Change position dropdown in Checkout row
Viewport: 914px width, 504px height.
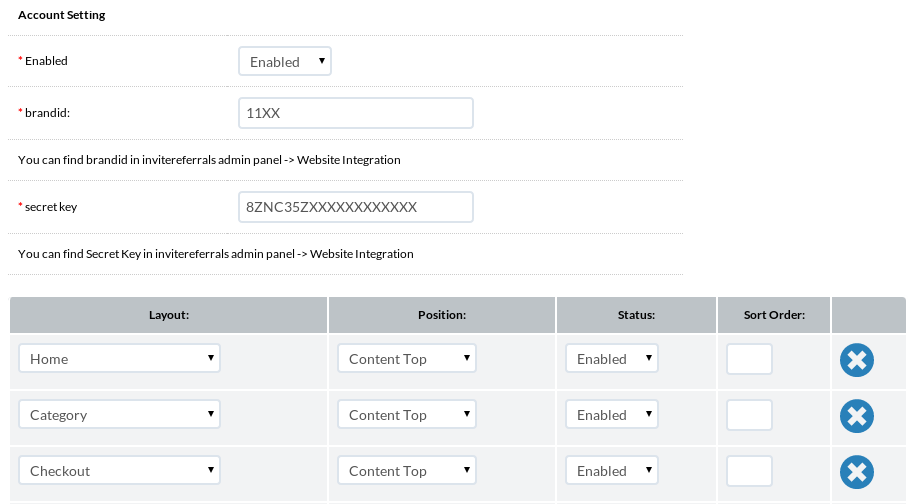(x=407, y=470)
